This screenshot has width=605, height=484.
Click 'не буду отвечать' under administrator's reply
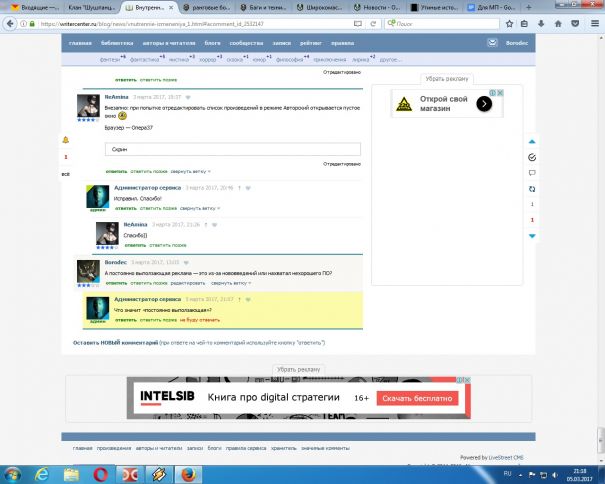(x=200, y=321)
